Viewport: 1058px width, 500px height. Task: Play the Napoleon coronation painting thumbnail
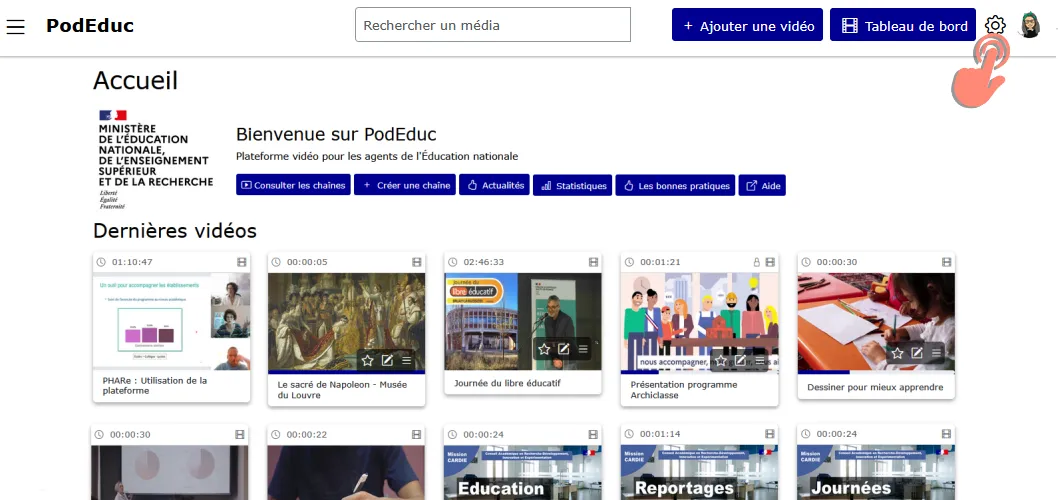pyautogui.click(x=347, y=323)
